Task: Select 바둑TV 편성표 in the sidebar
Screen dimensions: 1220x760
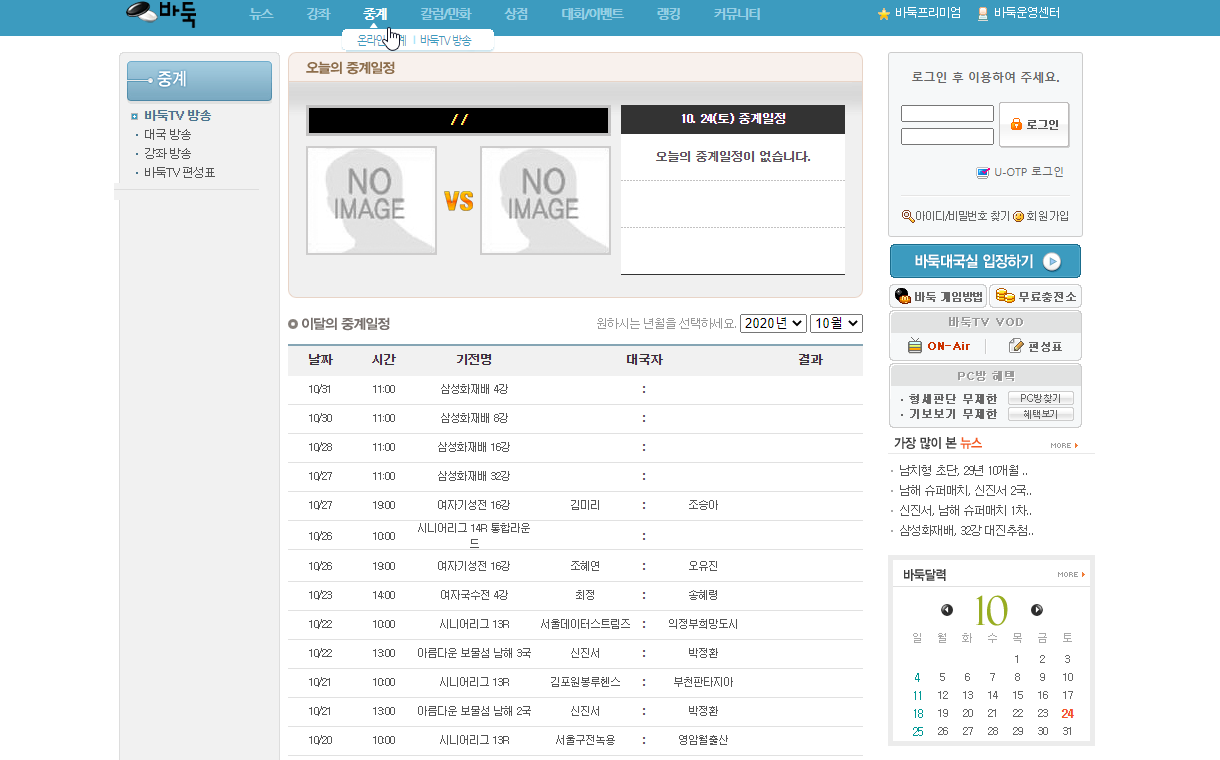Action: pos(179,172)
